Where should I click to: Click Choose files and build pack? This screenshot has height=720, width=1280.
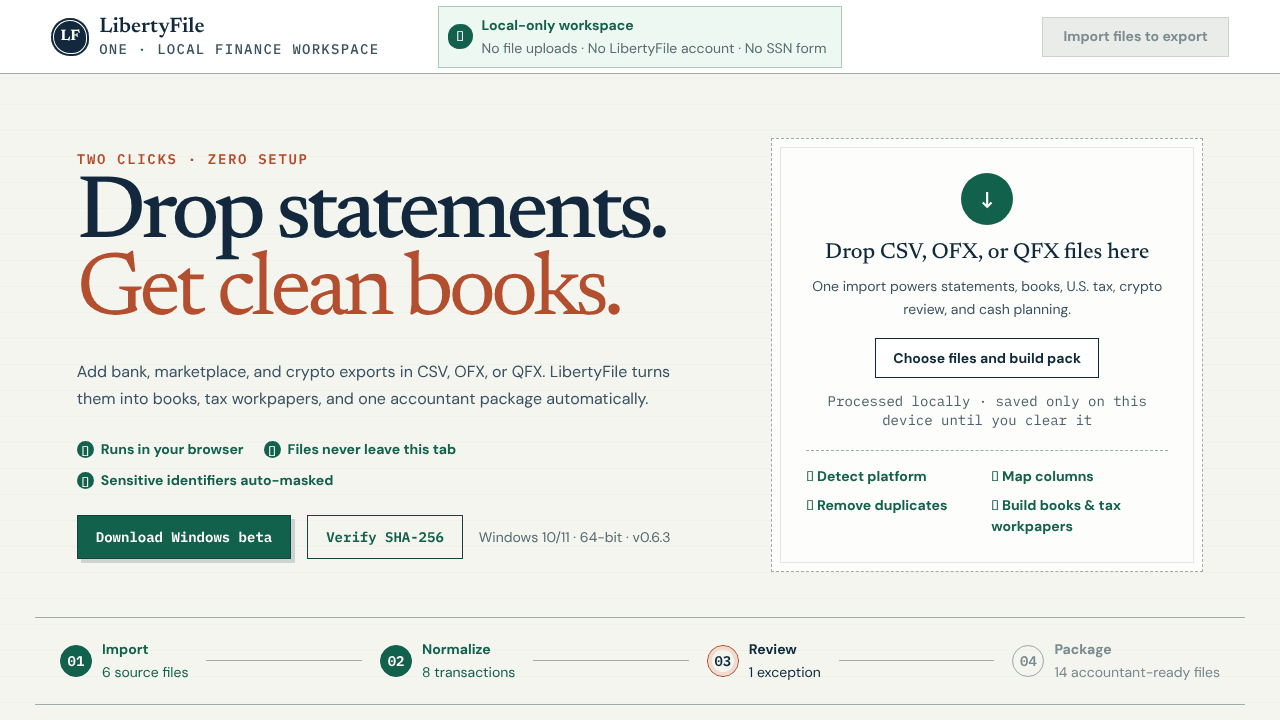[987, 358]
